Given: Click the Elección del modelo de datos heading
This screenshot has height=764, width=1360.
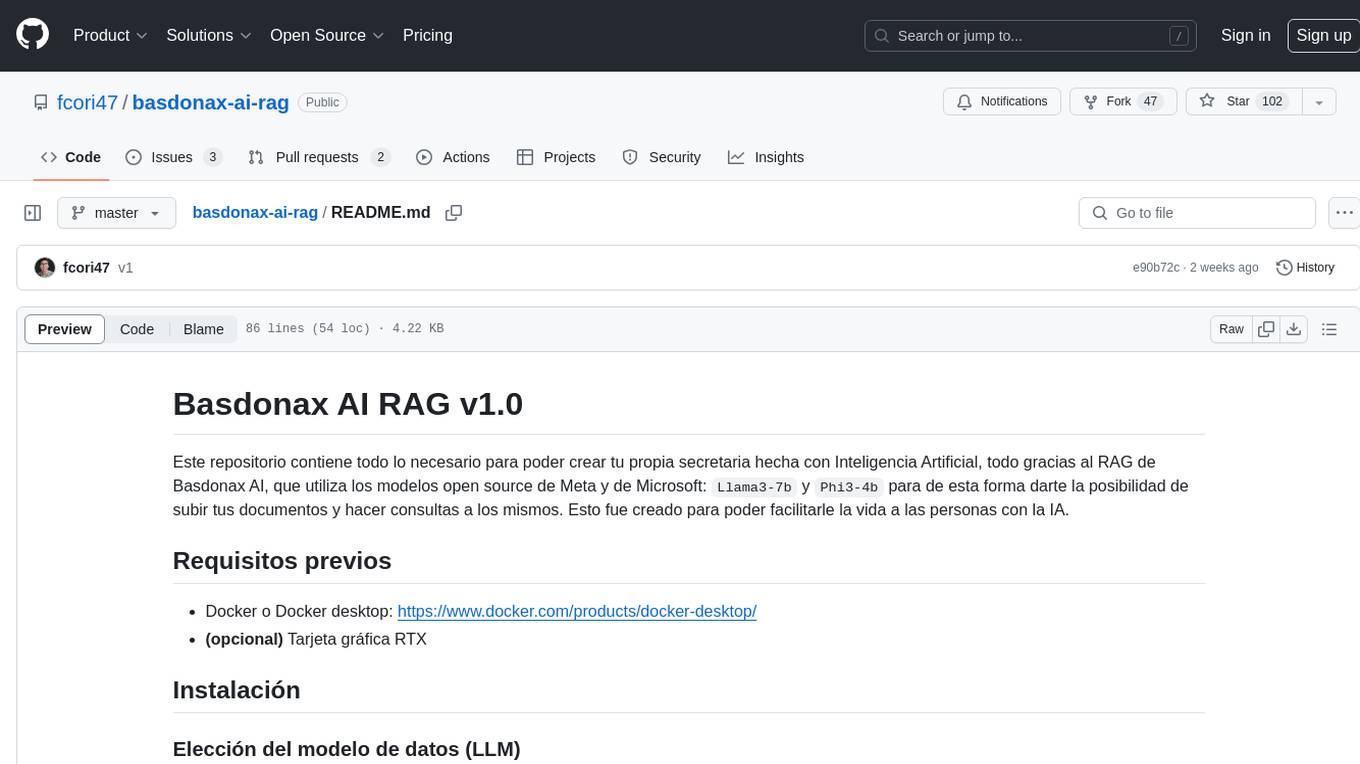Looking at the screenshot, I should point(347,749).
